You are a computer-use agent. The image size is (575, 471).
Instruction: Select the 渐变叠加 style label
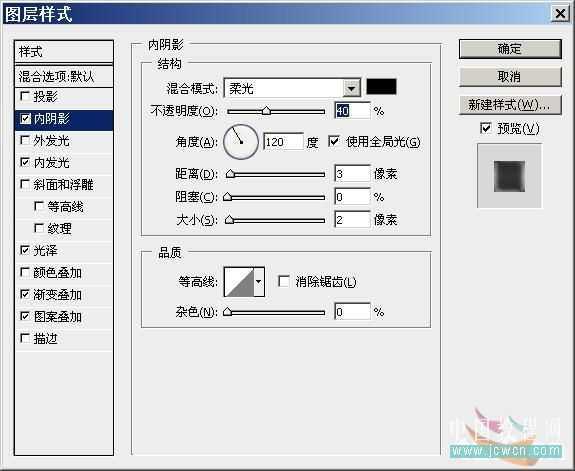pos(58,294)
